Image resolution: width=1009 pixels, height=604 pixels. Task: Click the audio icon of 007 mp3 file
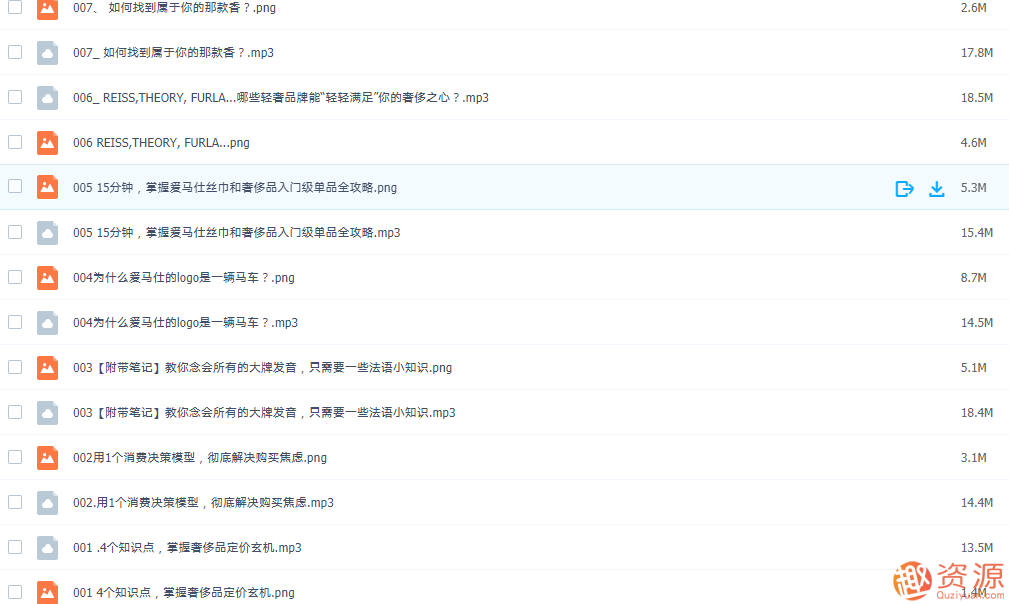[x=47, y=53]
